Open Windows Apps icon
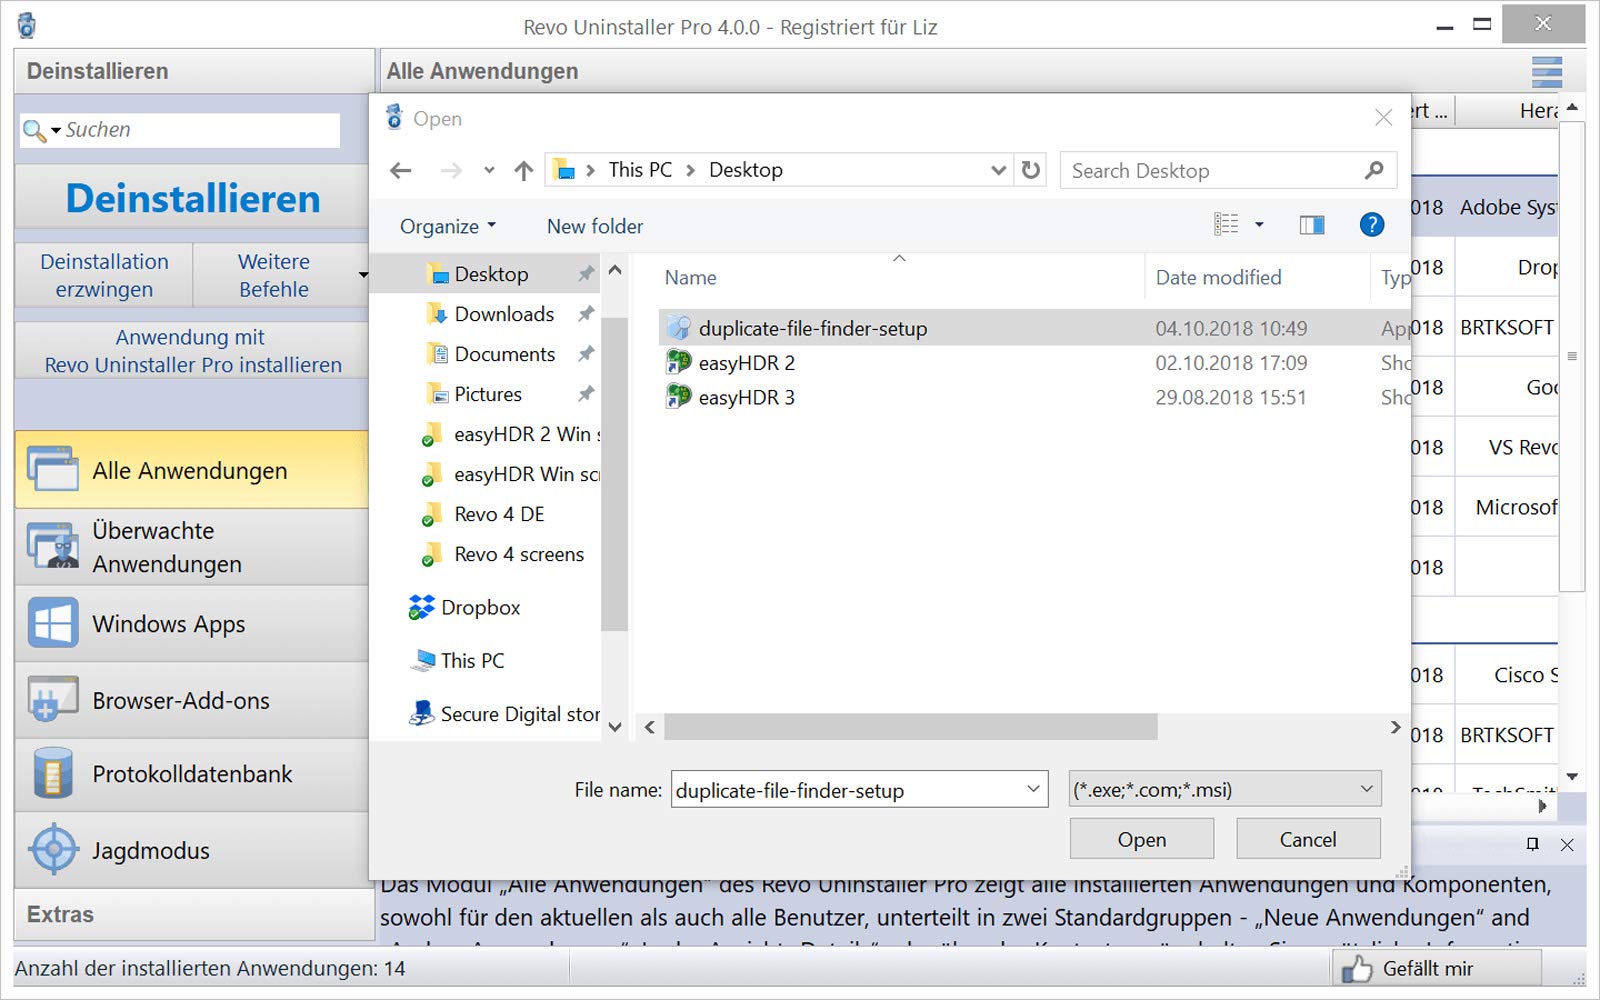The image size is (1600, 1000). pyautogui.click(x=53, y=623)
